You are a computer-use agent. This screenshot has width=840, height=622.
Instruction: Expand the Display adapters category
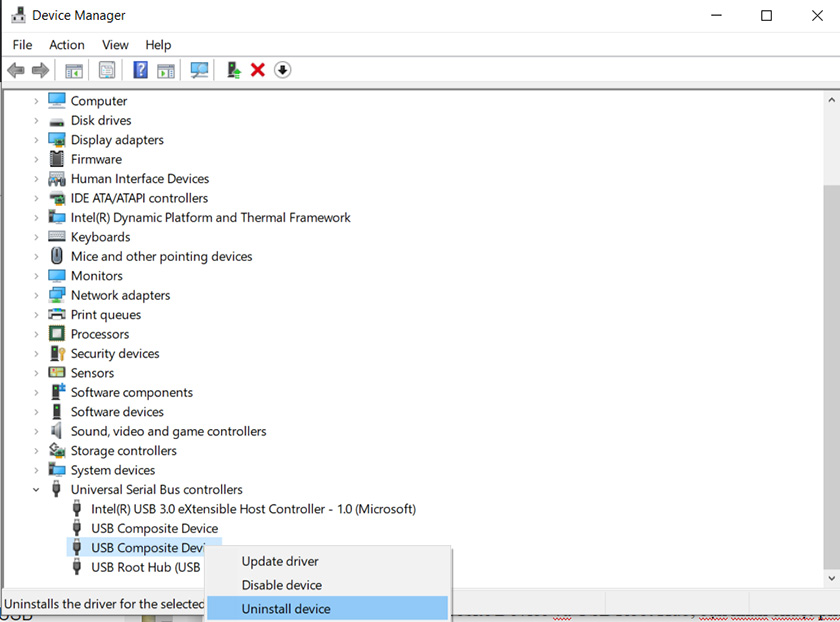pyautogui.click(x=36, y=140)
